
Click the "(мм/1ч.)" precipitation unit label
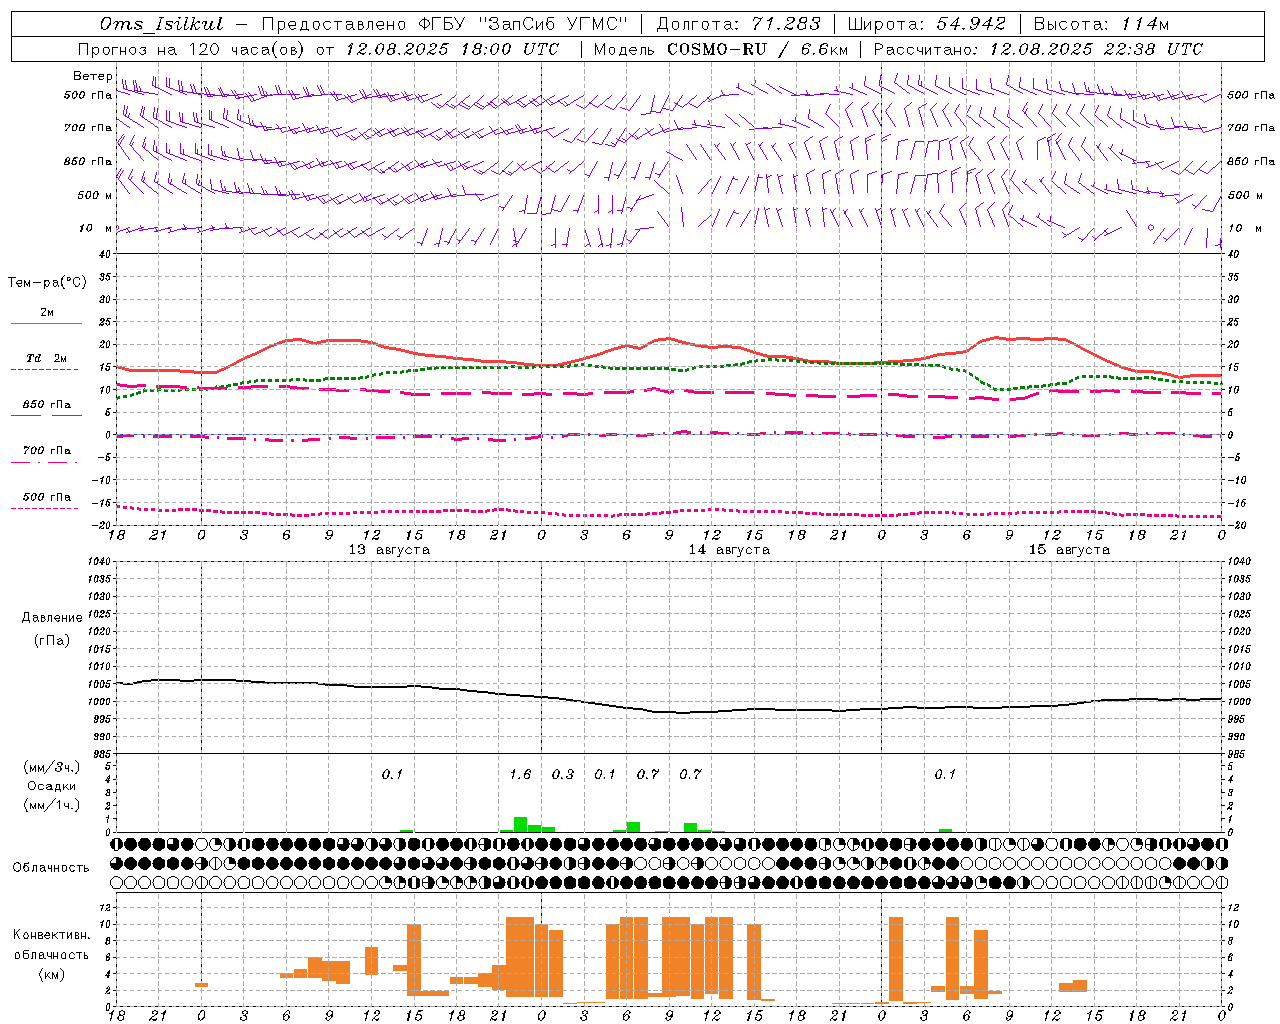(52, 805)
